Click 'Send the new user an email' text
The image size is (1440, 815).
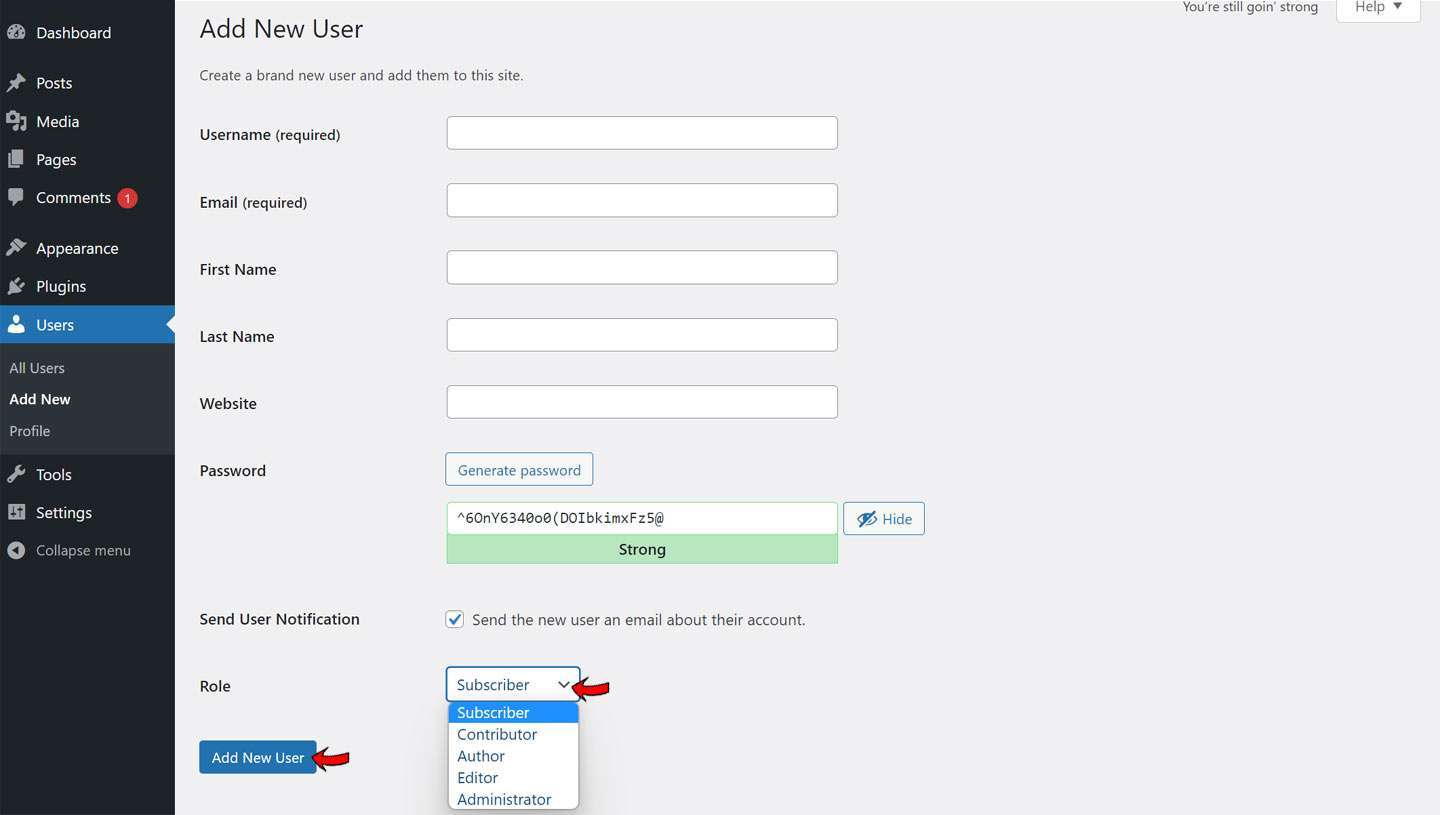point(638,620)
